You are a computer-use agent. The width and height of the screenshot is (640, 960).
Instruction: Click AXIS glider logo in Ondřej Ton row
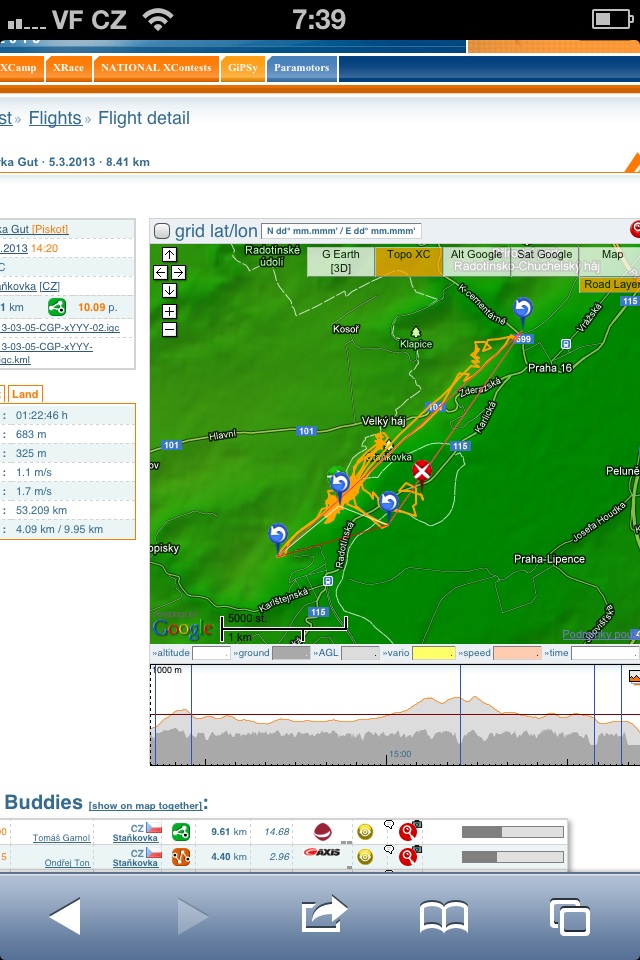coord(322,852)
